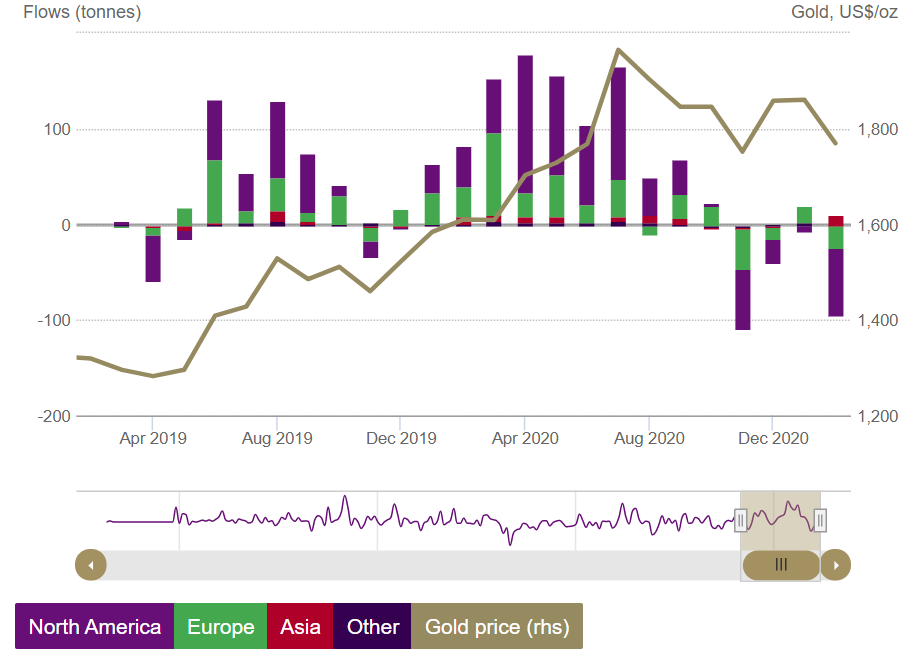The width and height of the screenshot is (920, 661).
Task: Click the gold price line's highest peak
Action: point(618,49)
